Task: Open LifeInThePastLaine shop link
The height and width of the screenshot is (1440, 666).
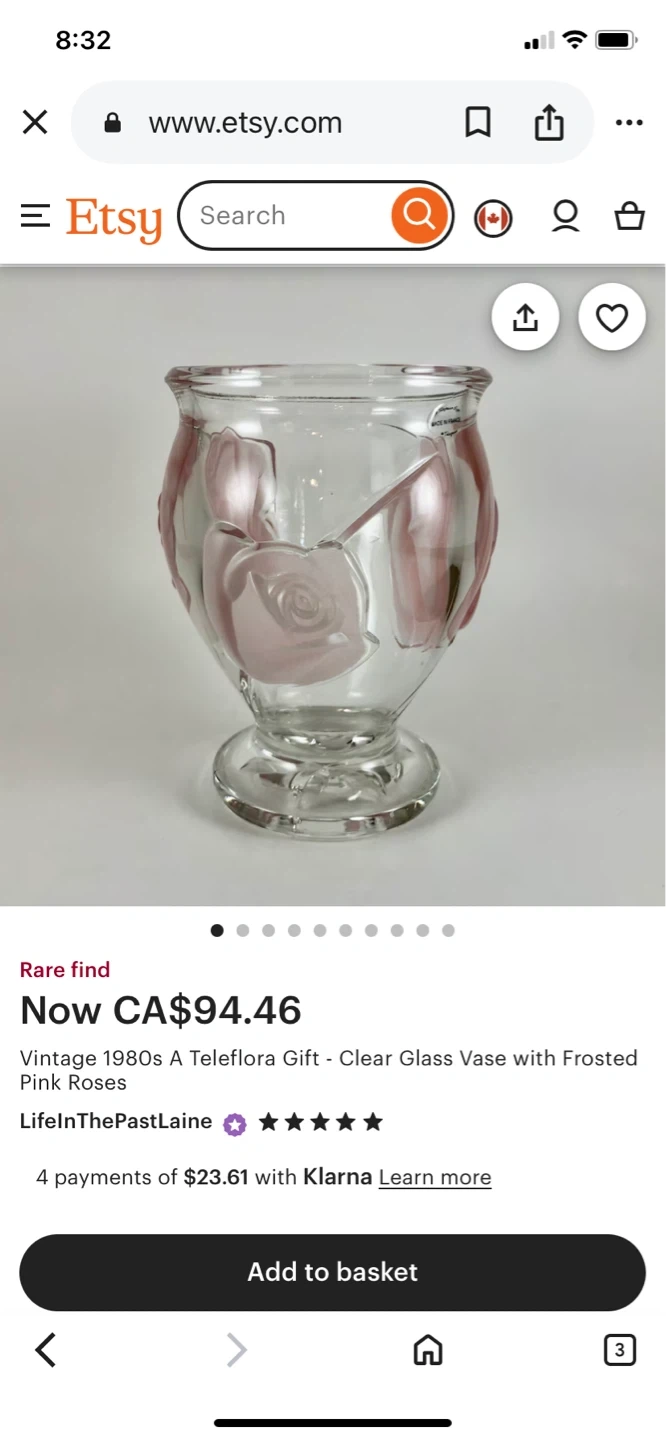Action: [x=116, y=1121]
